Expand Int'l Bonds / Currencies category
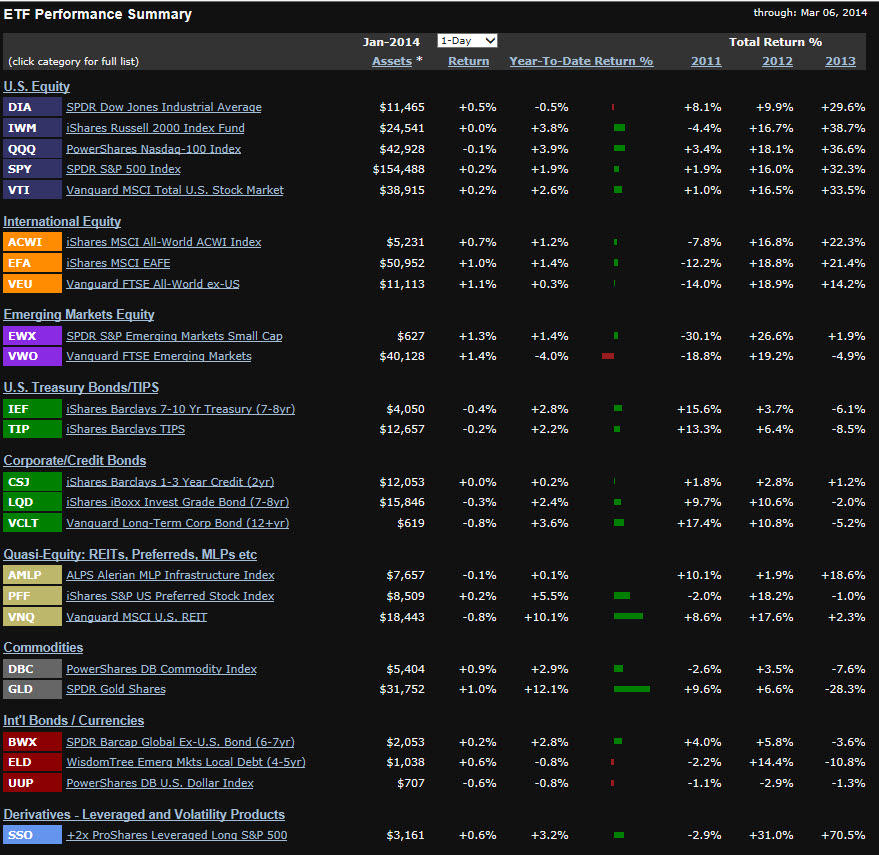 [x=73, y=720]
